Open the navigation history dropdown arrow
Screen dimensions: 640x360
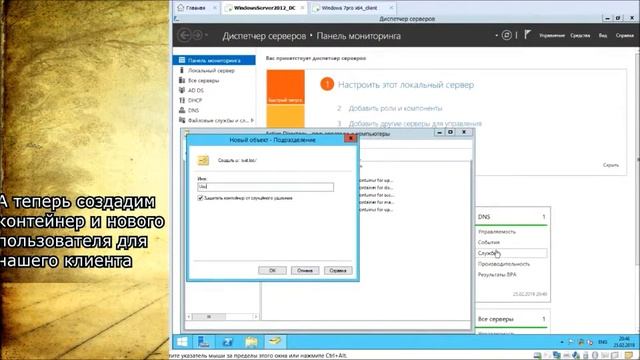(x=206, y=36)
